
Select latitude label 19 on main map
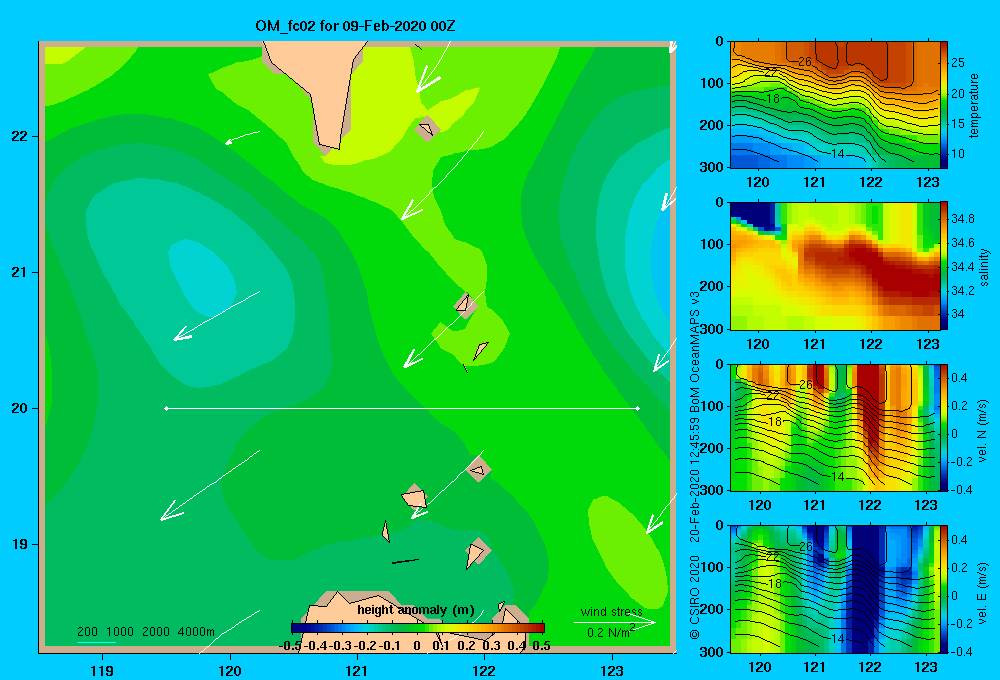(20, 544)
